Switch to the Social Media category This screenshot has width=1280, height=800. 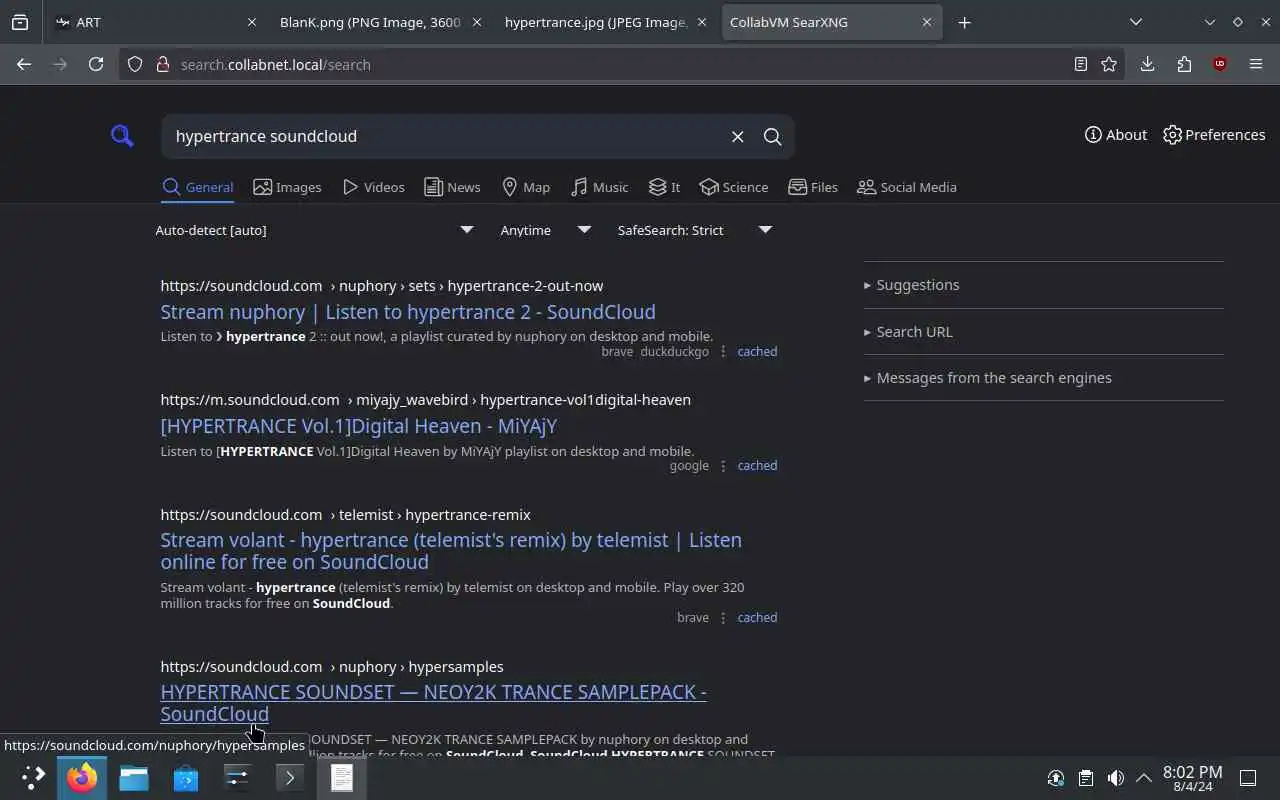(x=907, y=187)
